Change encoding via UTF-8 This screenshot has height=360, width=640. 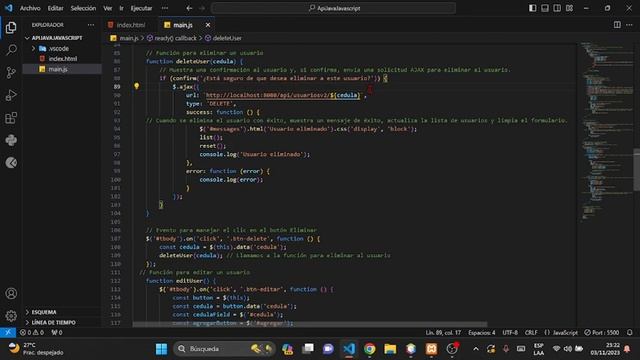(x=510, y=333)
